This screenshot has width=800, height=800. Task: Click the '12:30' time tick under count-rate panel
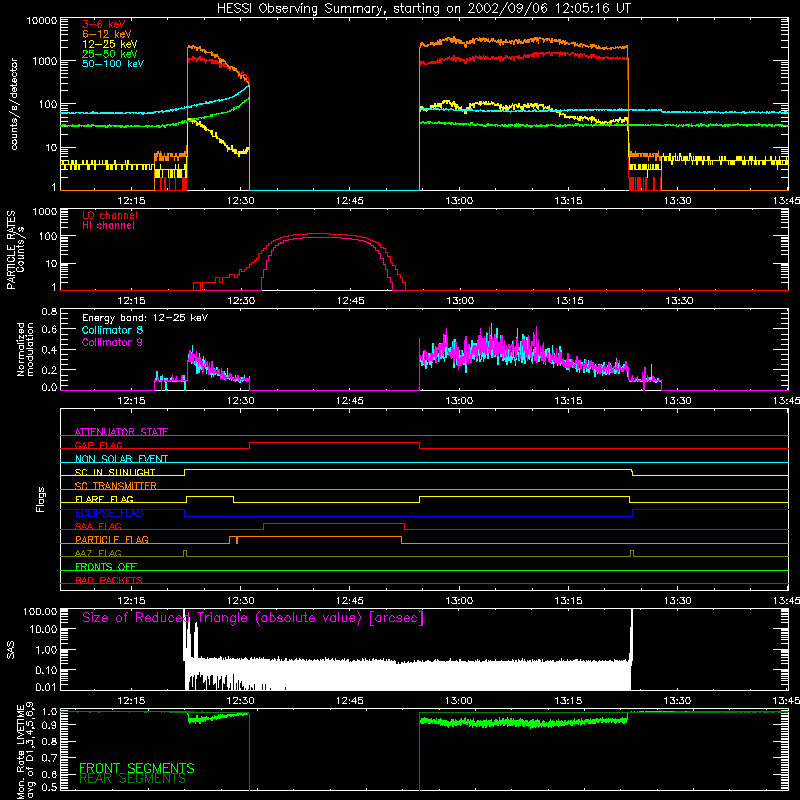click(x=241, y=201)
